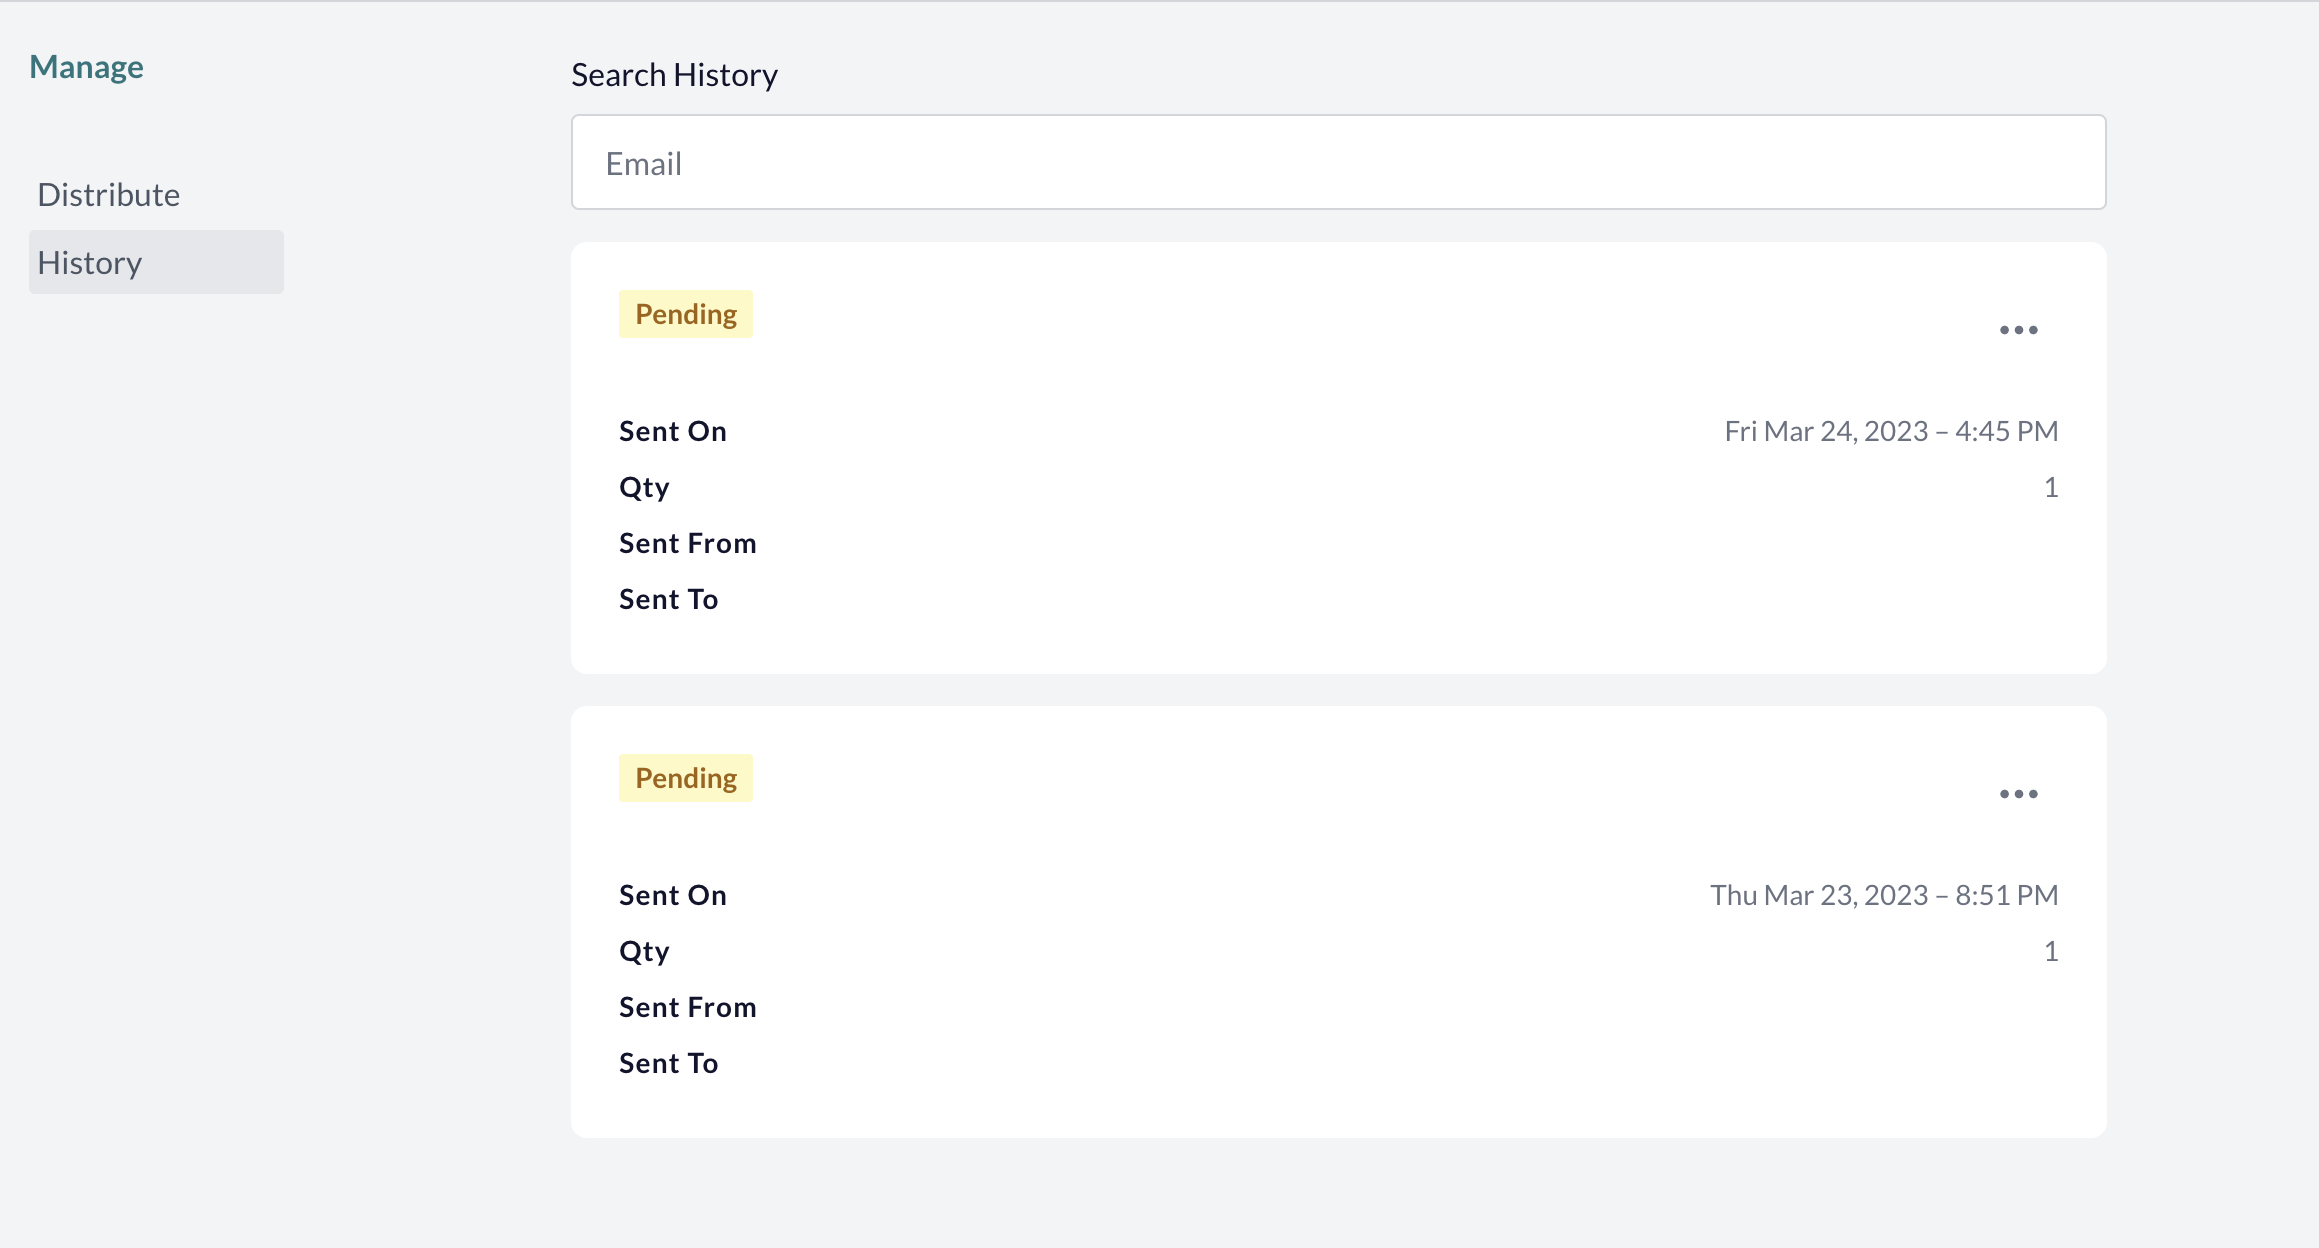This screenshot has width=2319, height=1248.
Task: Click Sent To label in second card
Action: (669, 1063)
